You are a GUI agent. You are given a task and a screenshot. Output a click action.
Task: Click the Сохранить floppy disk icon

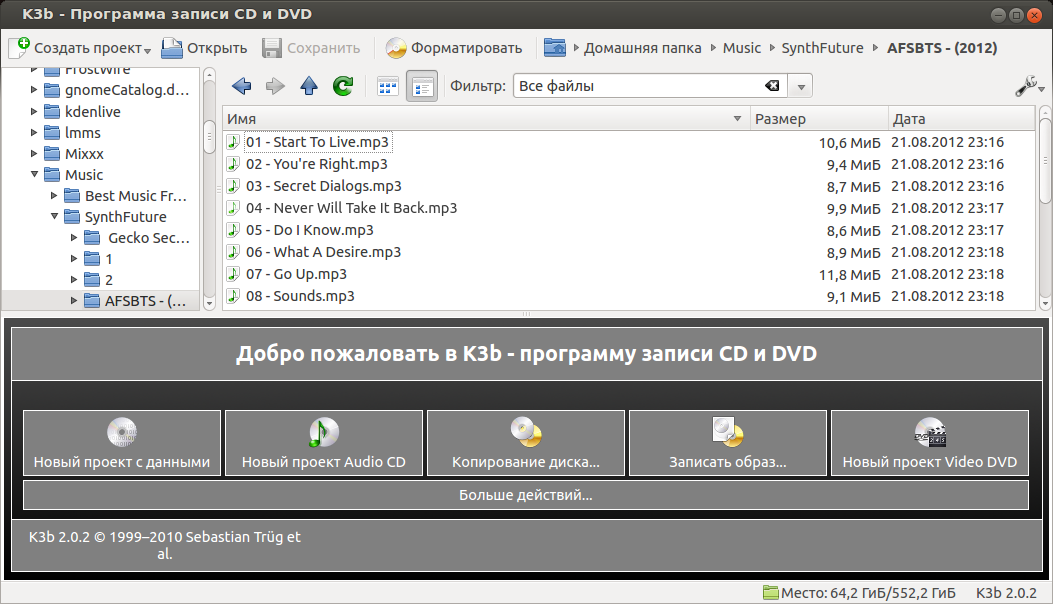(272, 48)
